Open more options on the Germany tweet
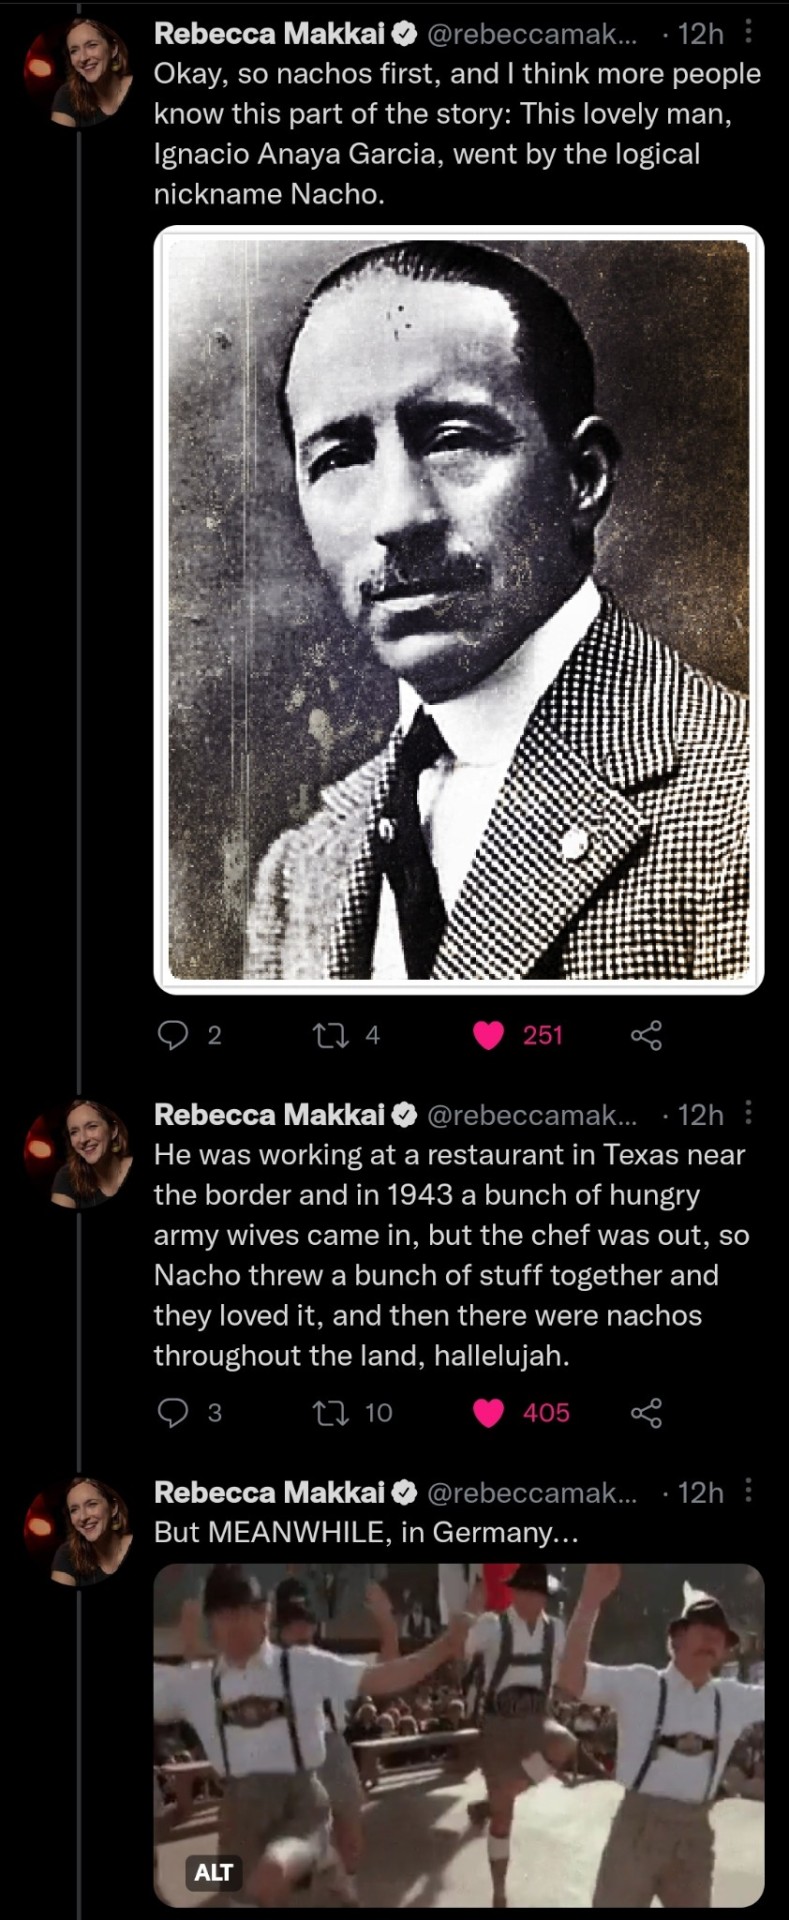The image size is (789, 1920). [x=749, y=1492]
